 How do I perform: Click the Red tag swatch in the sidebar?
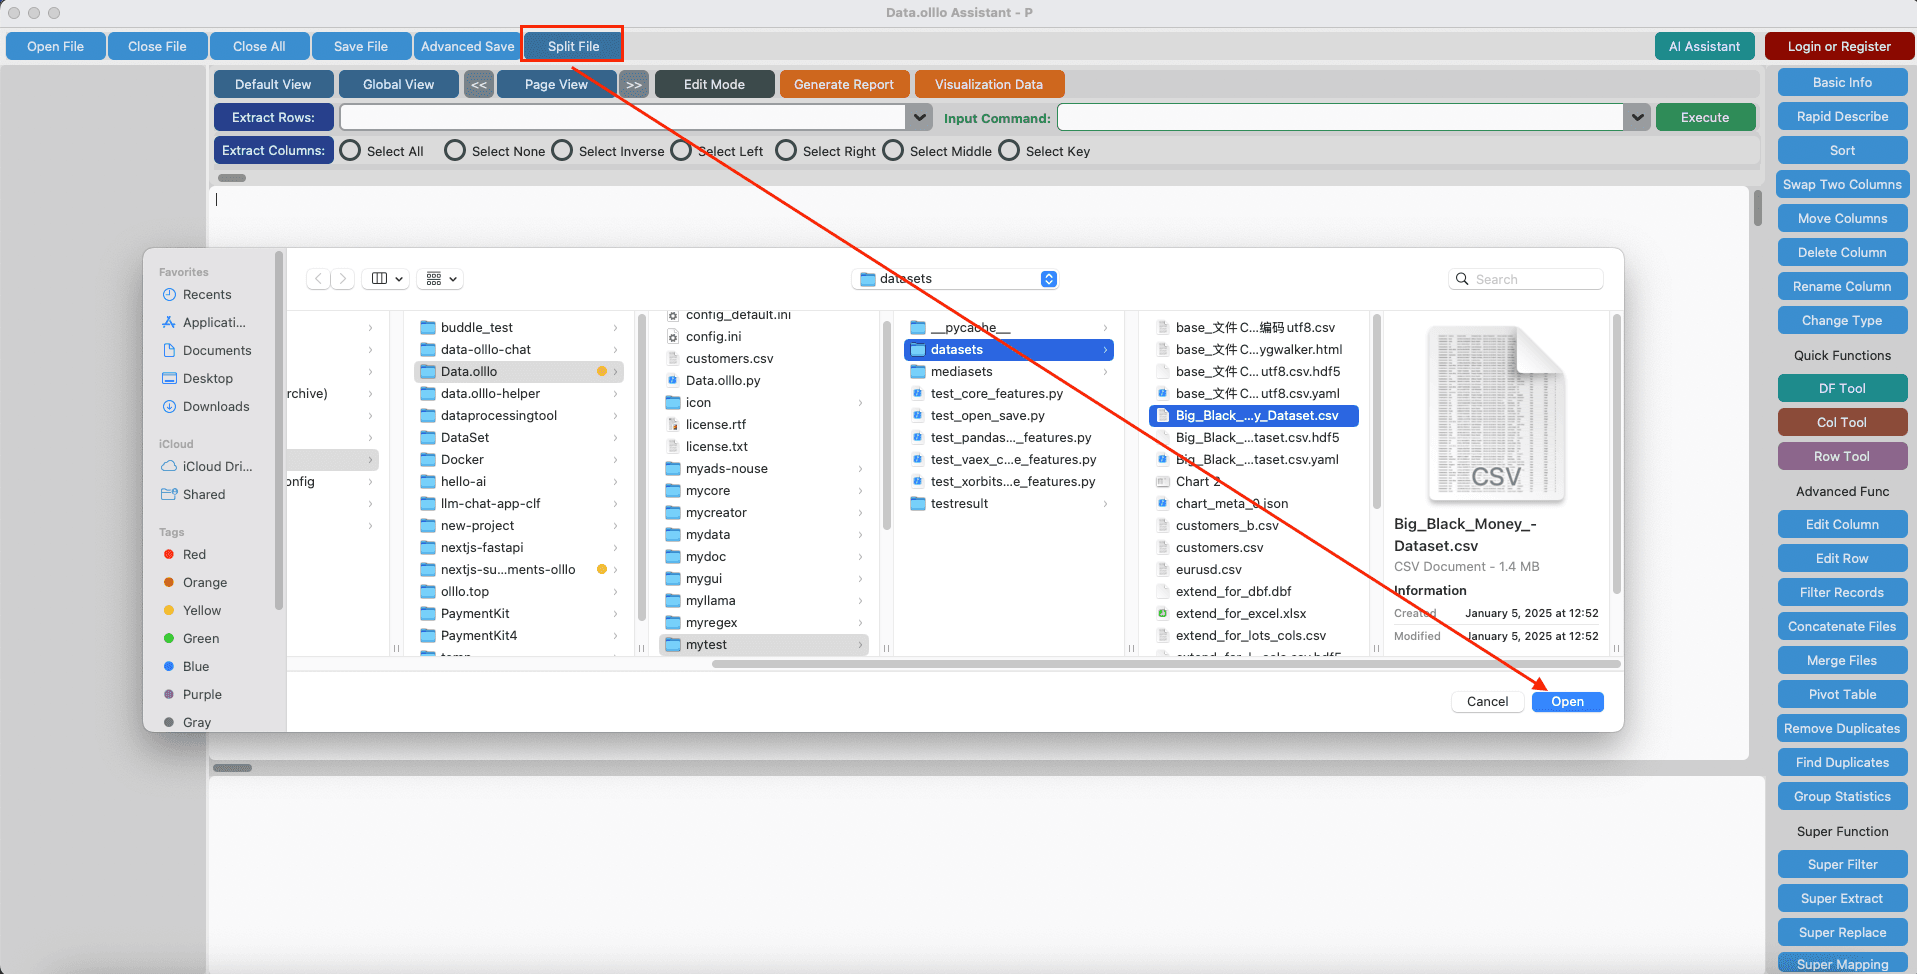tap(170, 554)
